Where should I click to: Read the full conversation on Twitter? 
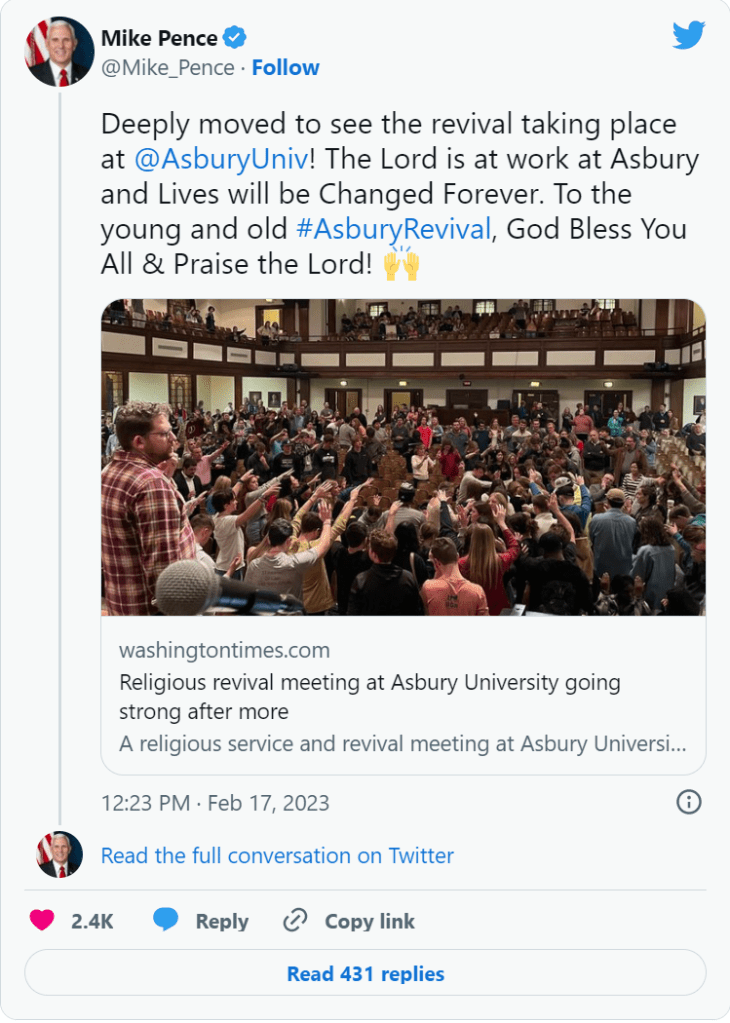pos(277,856)
